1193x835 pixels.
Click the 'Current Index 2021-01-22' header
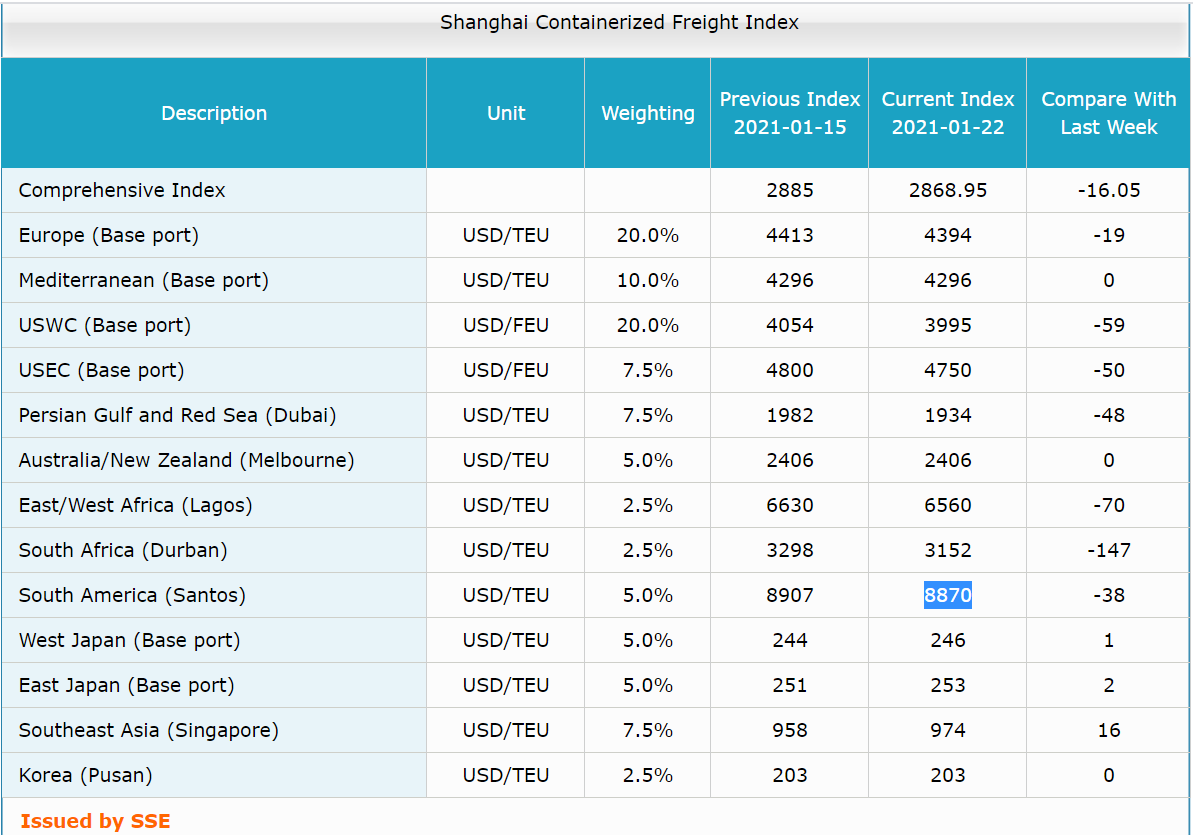pyautogui.click(x=947, y=113)
